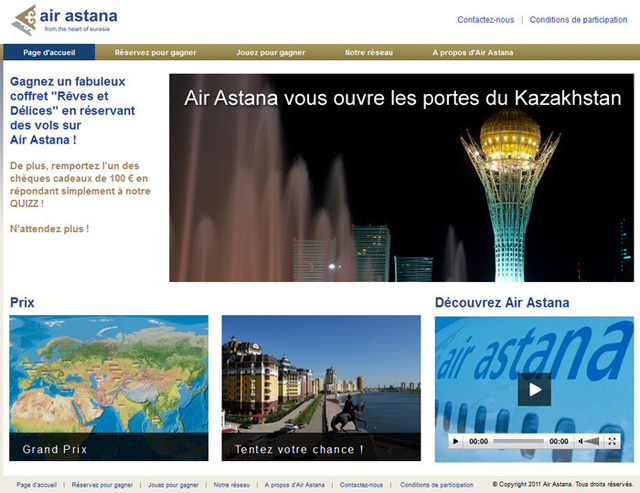
Task: Open the Grand Prix map thumbnail
Action: tap(109, 388)
